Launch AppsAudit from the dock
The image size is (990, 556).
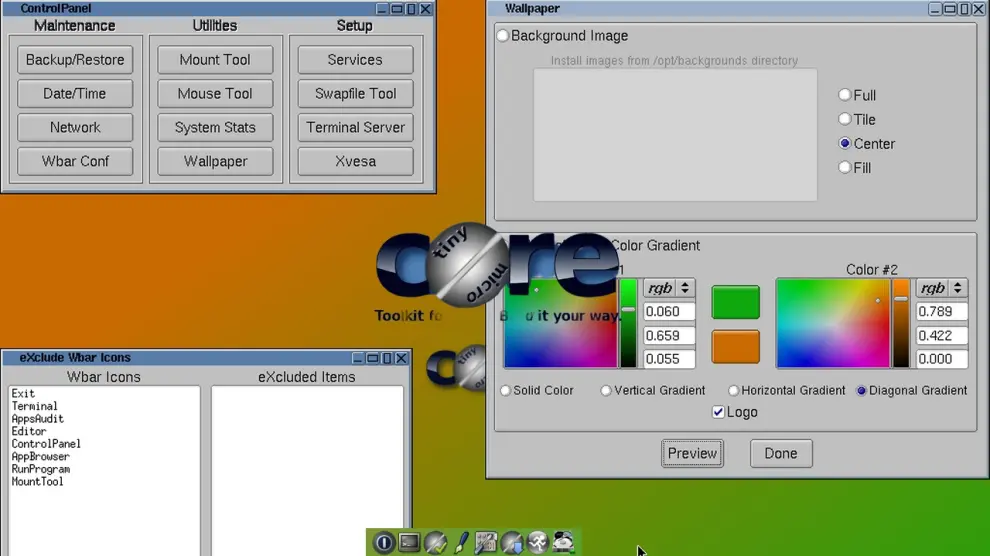click(x=435, y=542)
